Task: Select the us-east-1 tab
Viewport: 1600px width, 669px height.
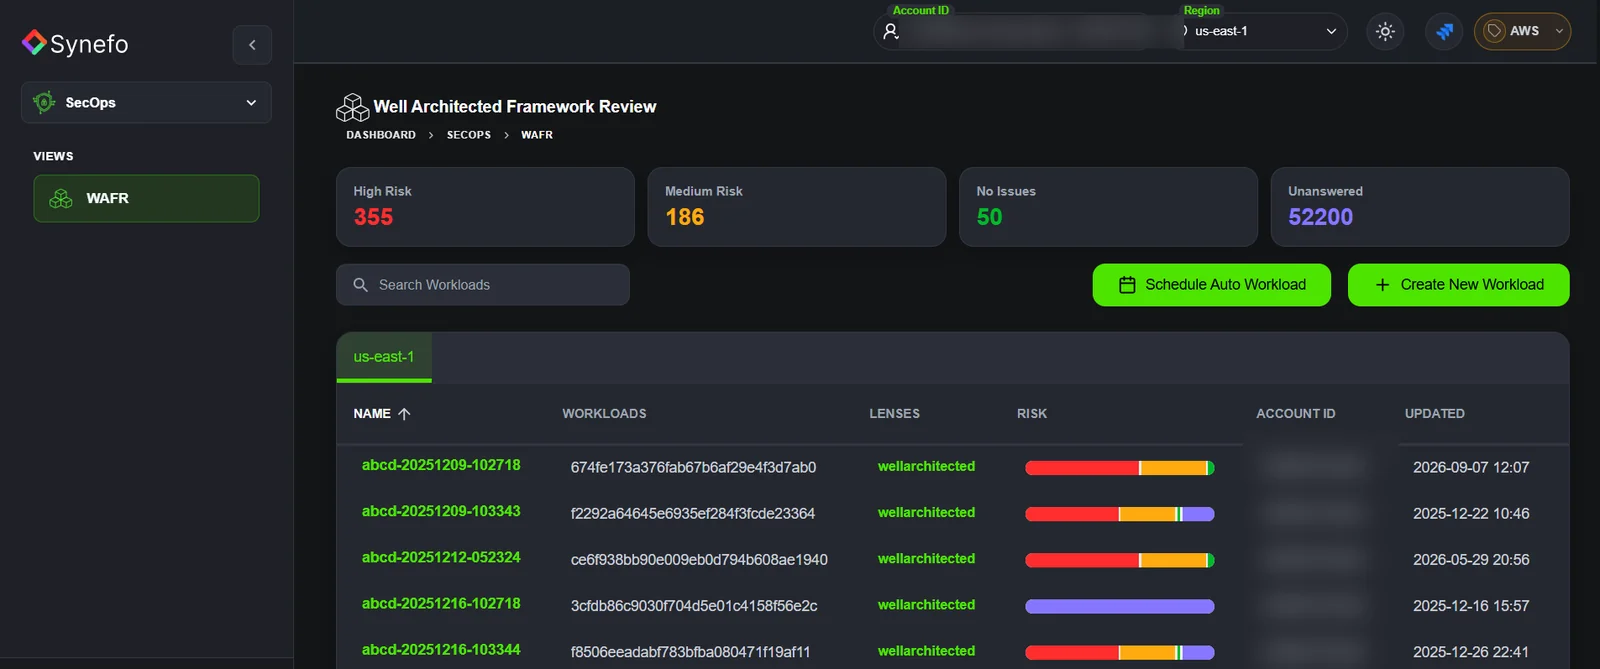Action: pos(384,357)
